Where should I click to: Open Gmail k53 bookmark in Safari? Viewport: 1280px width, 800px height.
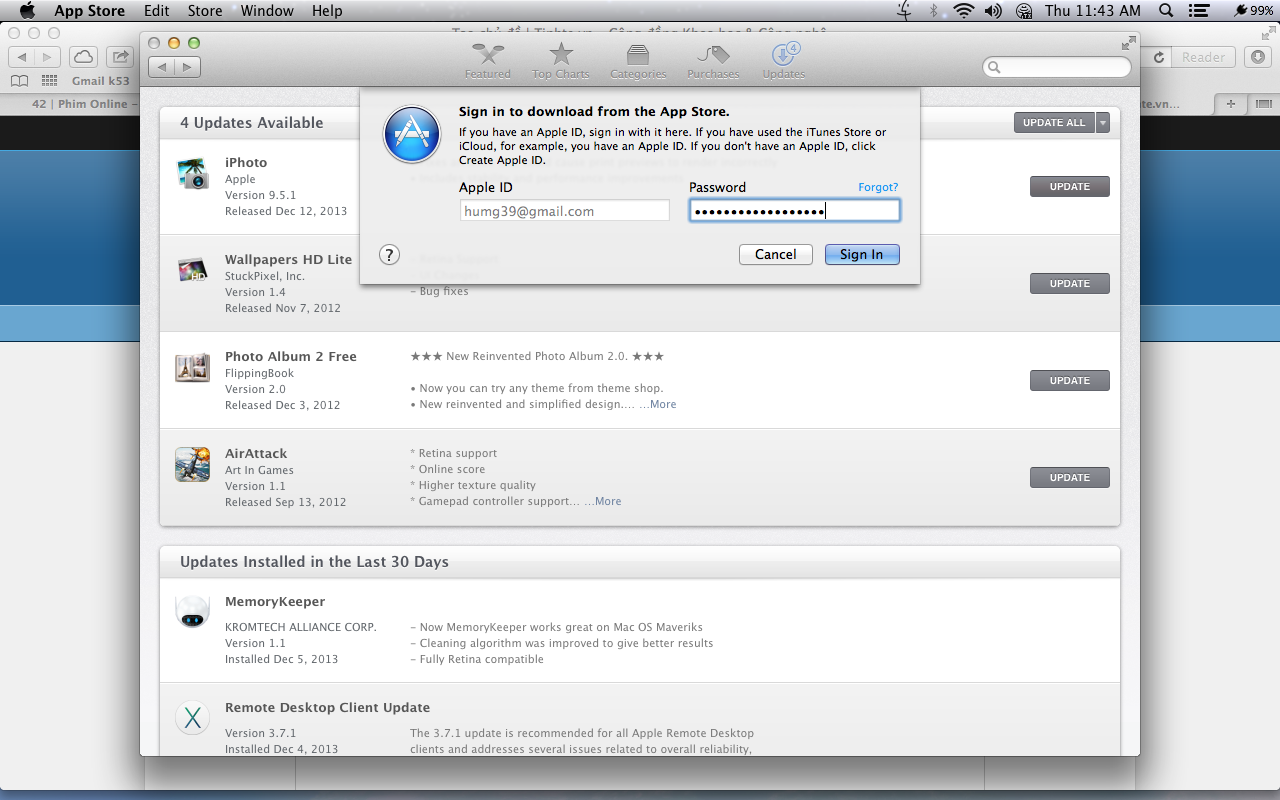[x=100, y=81]
